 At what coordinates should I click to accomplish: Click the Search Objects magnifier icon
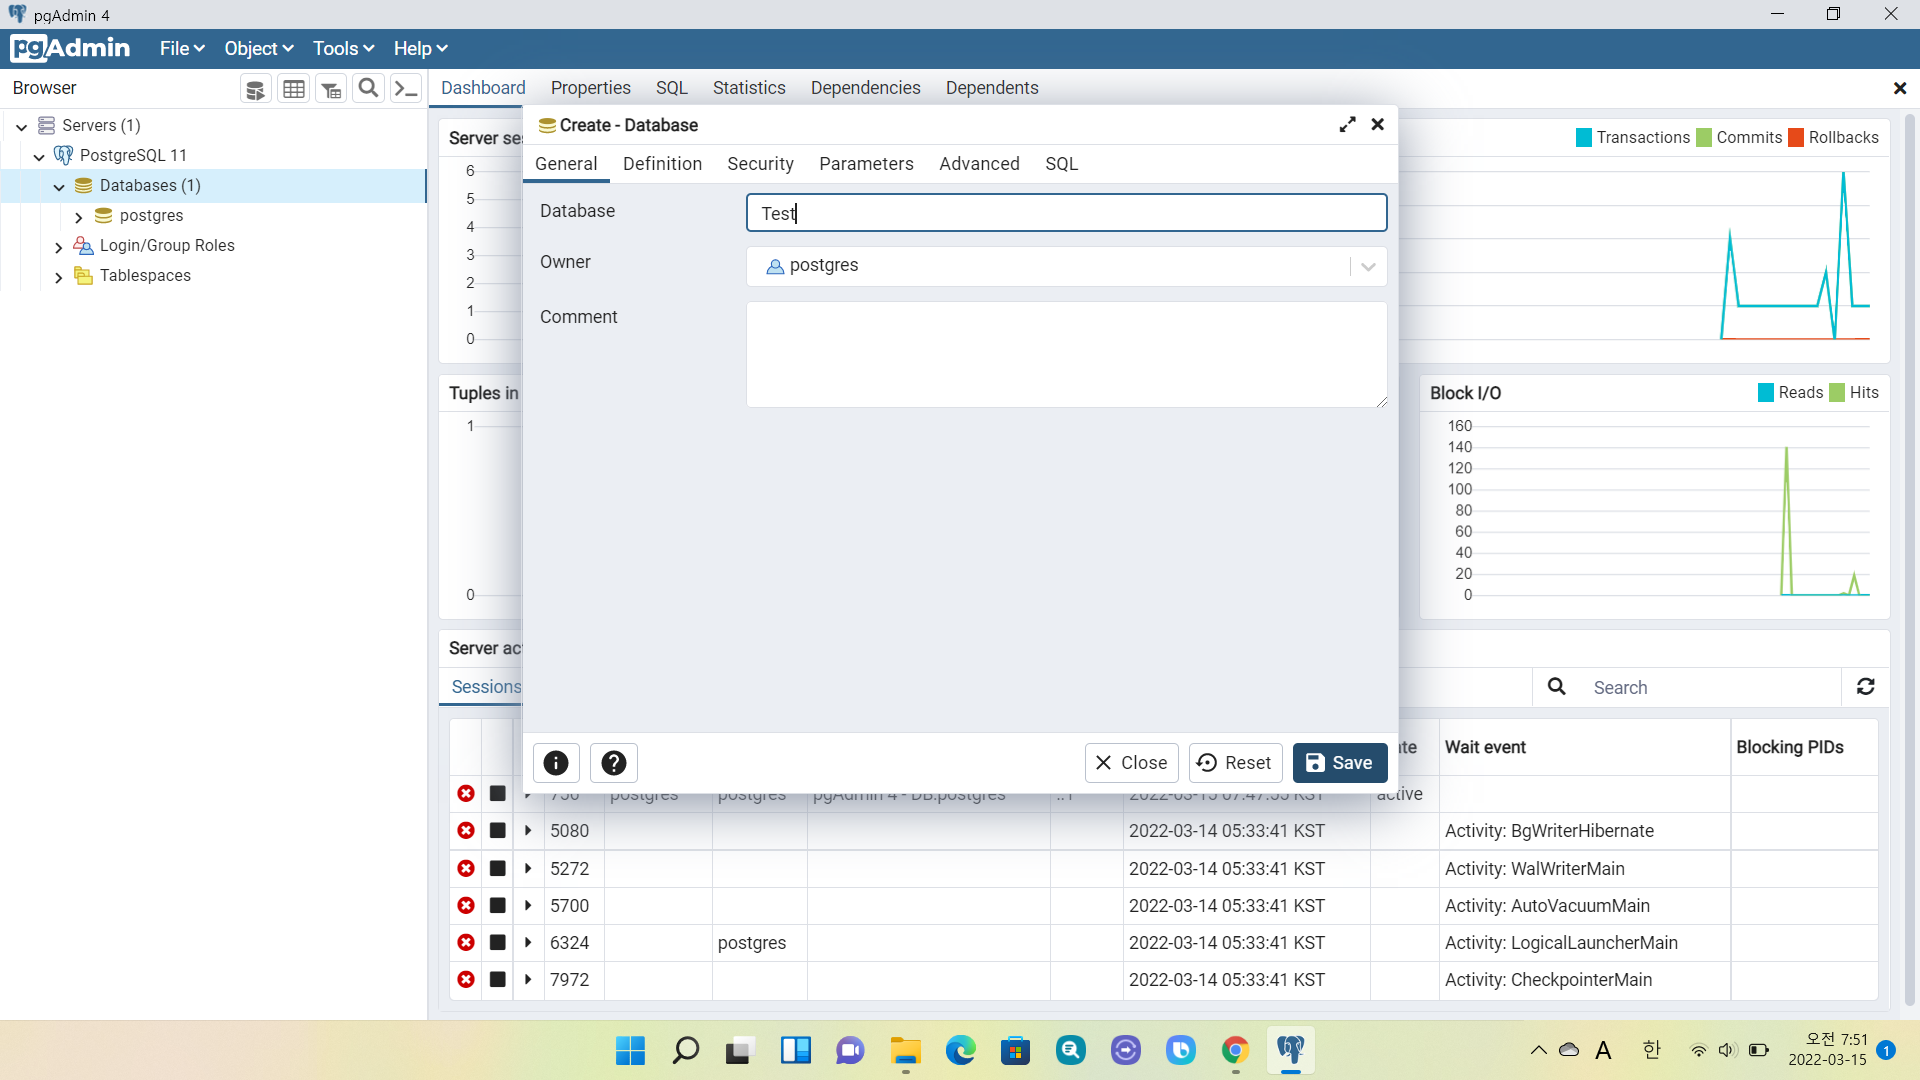click(368, 88)
